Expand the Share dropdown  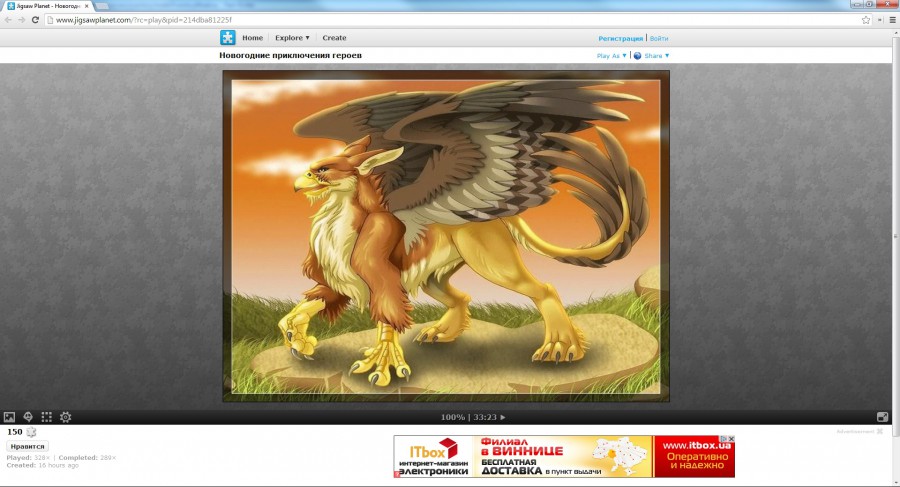click(657, 56)
